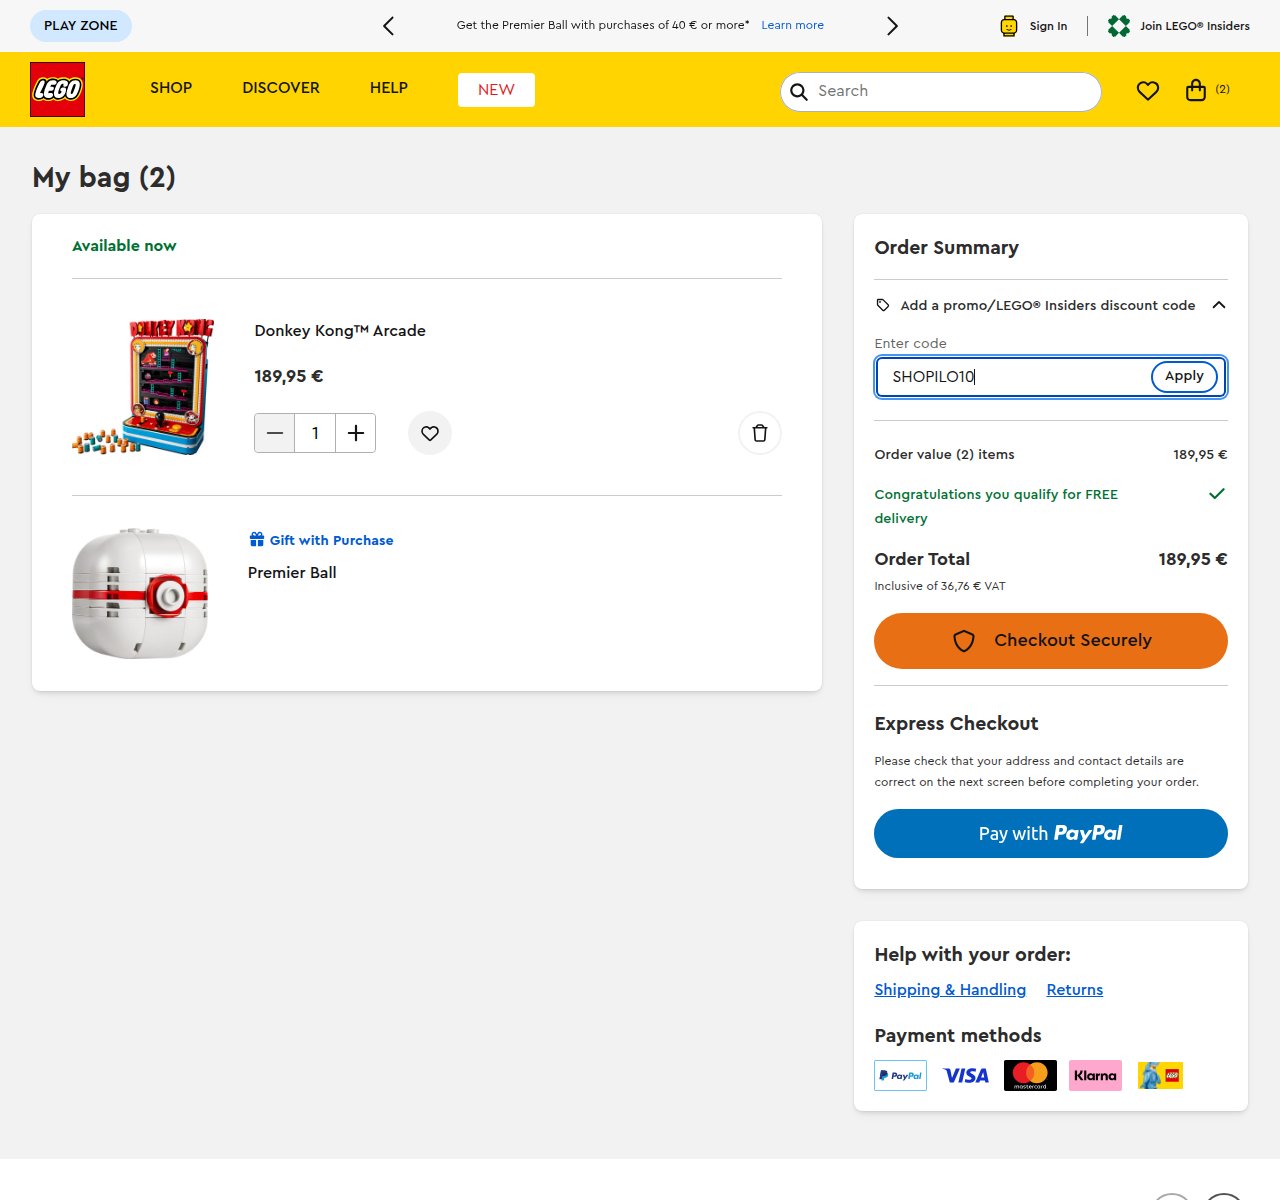Increase Donkey Kong Arcade quantity
This screenshot has width=1280, height=1200.
click(x=355, y=433)
